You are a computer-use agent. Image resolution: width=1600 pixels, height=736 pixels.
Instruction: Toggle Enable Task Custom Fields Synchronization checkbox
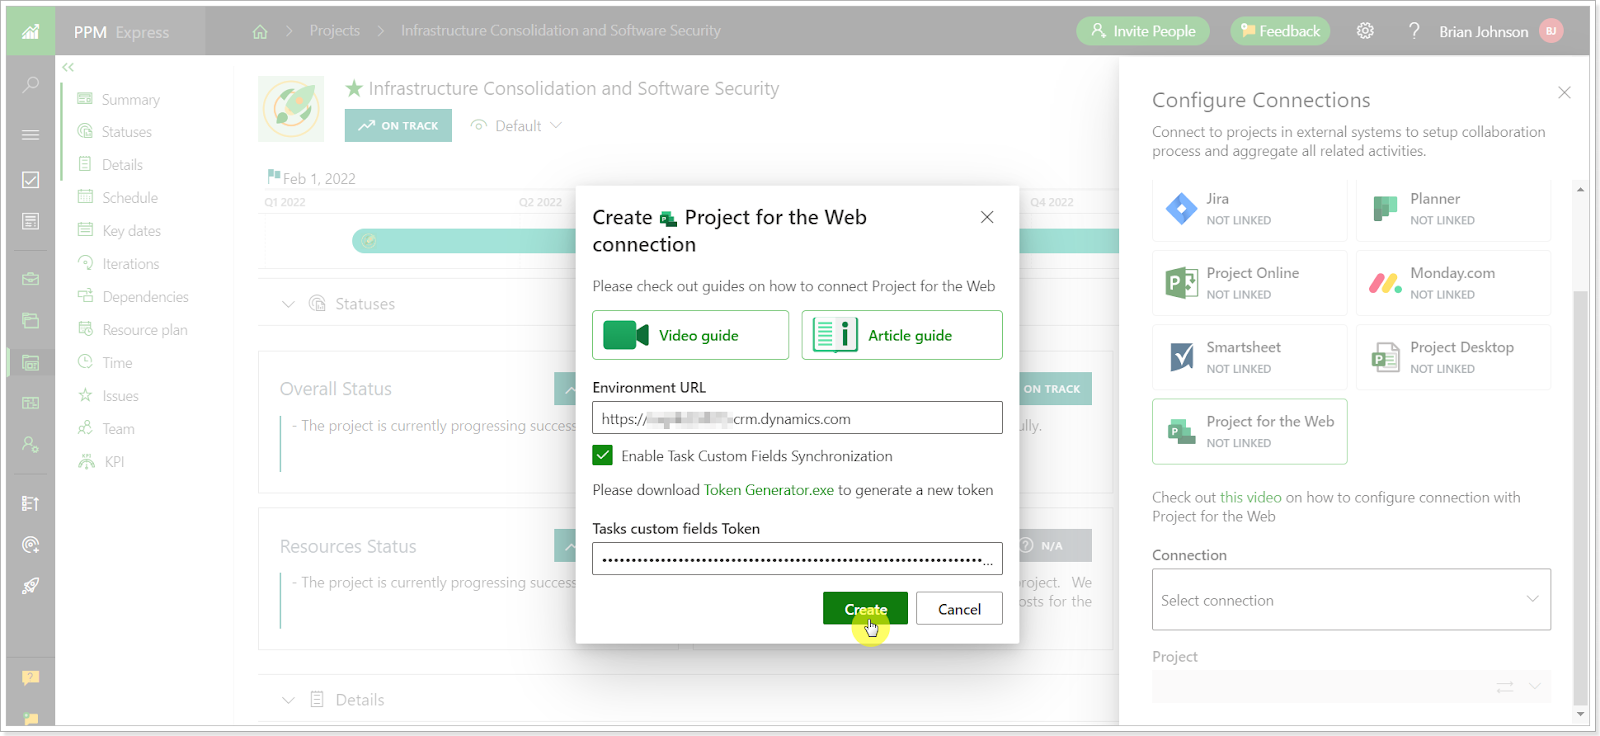602,455
